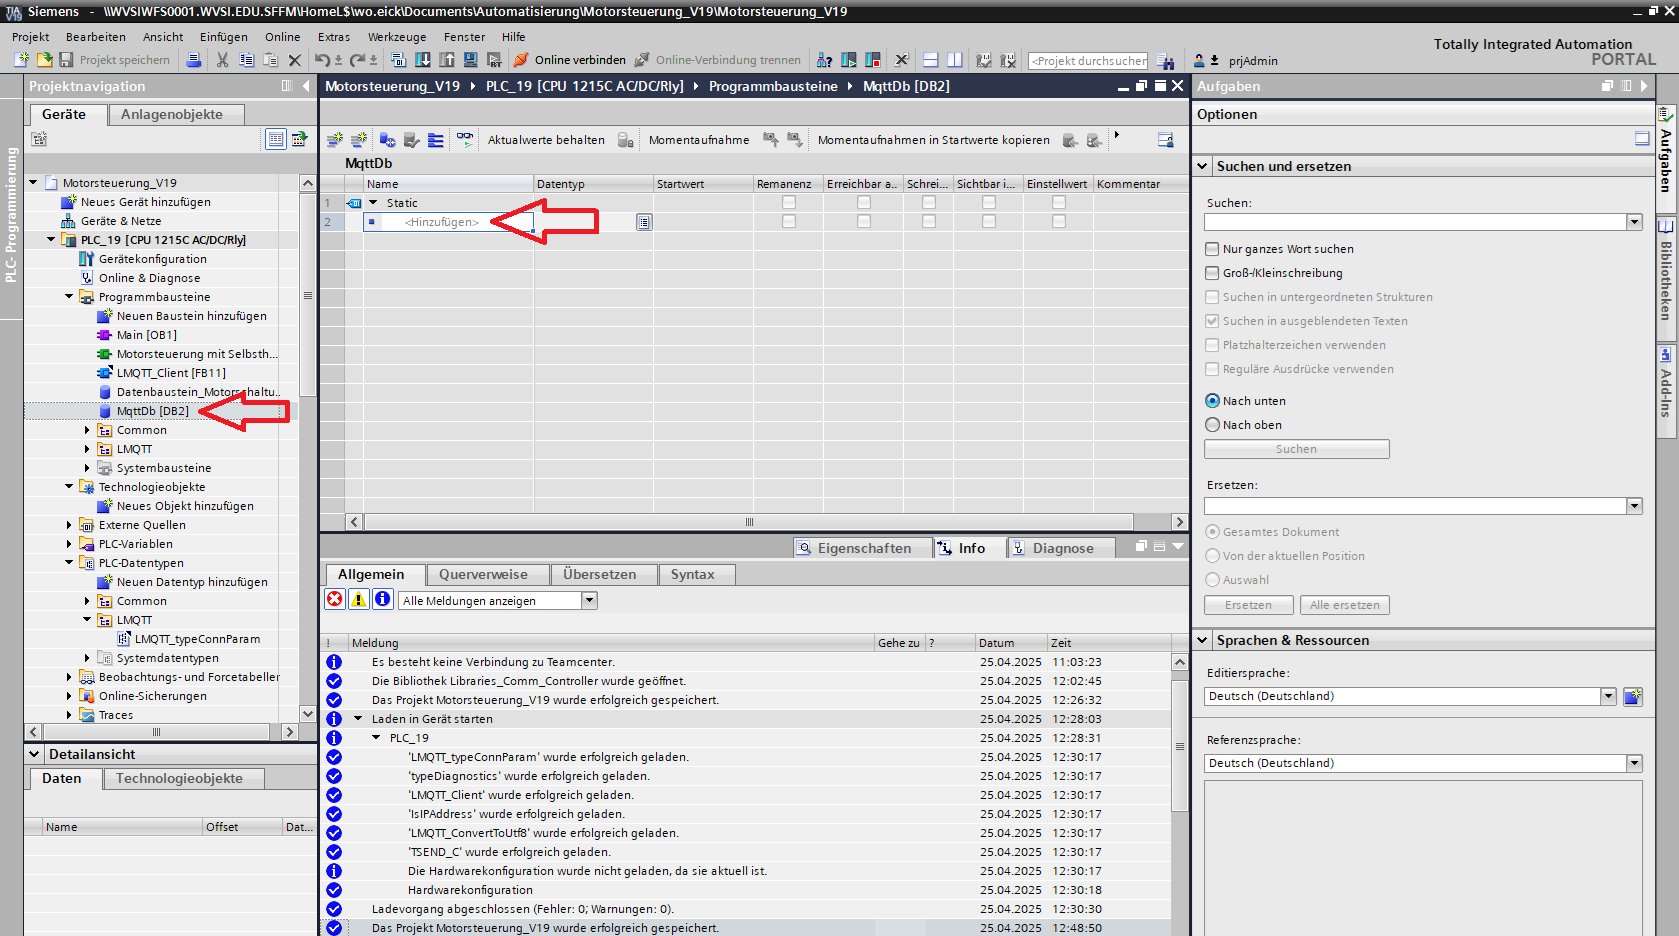The image size is (1679, 936).
Task: Click the download to device icon
Action: coord(422,60)
